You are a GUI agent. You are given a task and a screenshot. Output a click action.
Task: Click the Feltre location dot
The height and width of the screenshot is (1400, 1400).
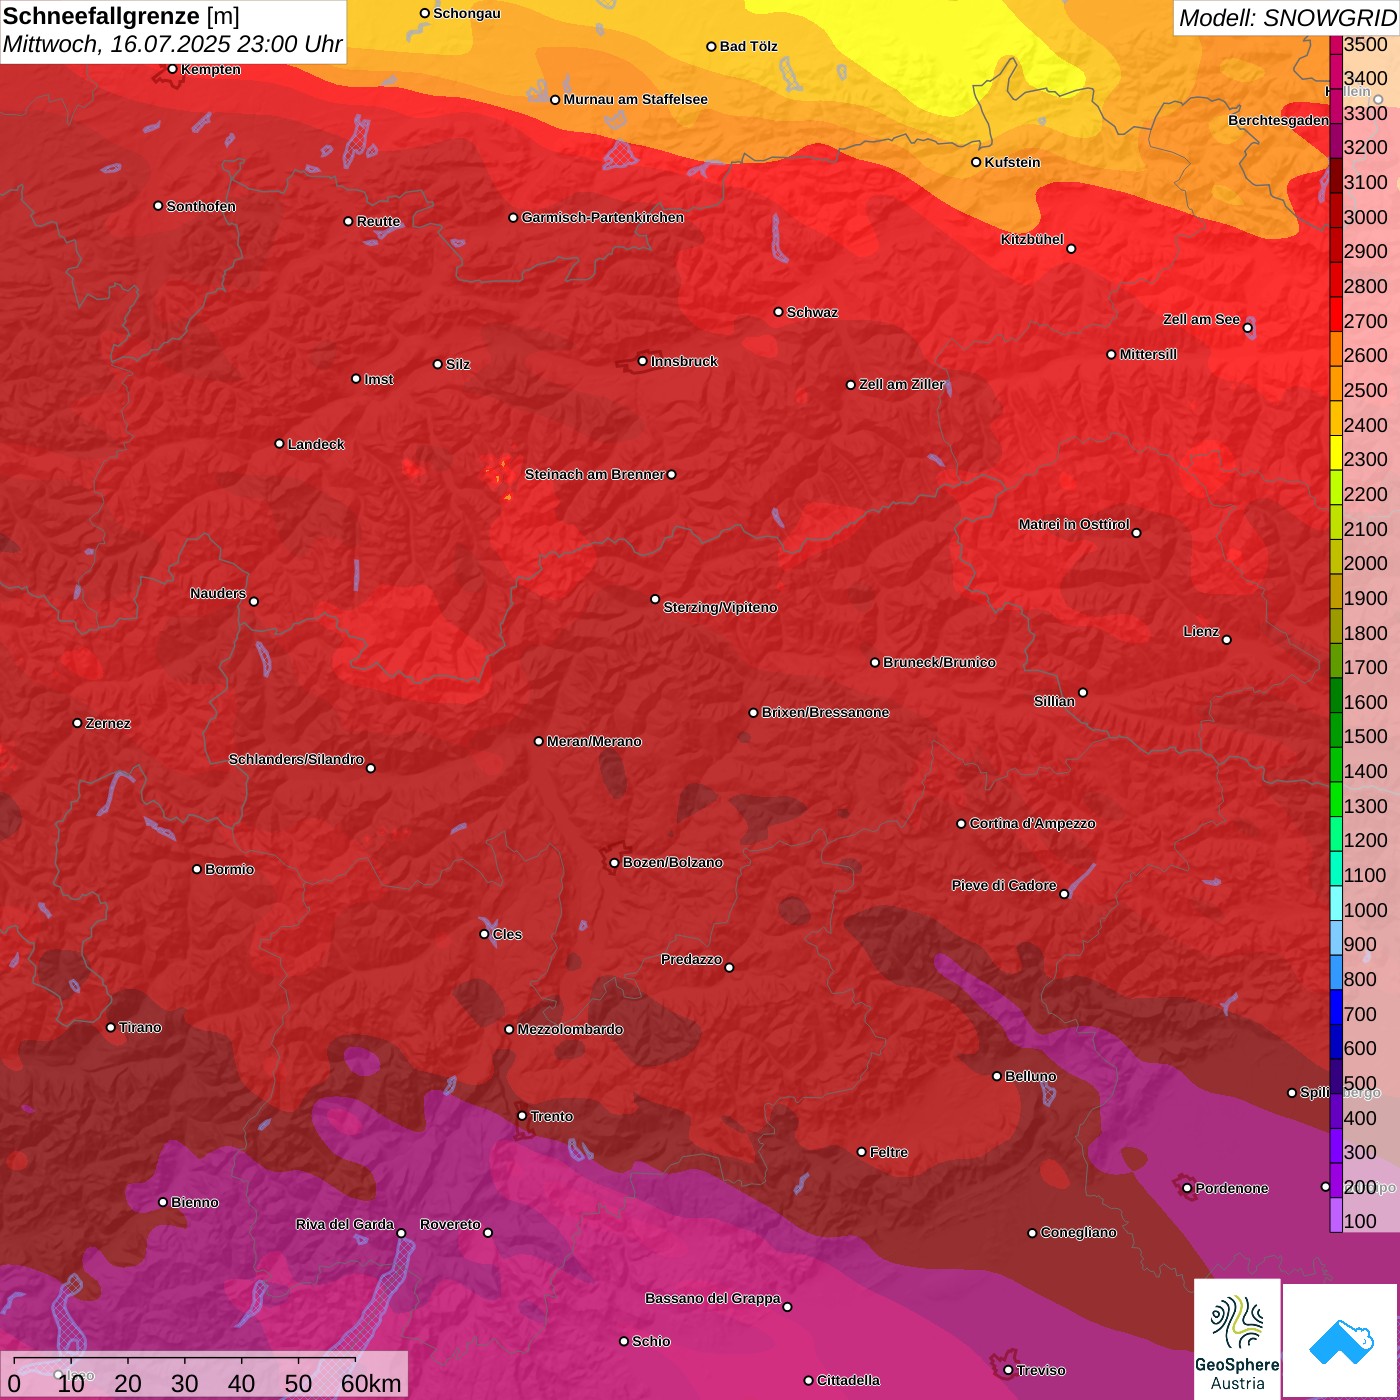862,1152
